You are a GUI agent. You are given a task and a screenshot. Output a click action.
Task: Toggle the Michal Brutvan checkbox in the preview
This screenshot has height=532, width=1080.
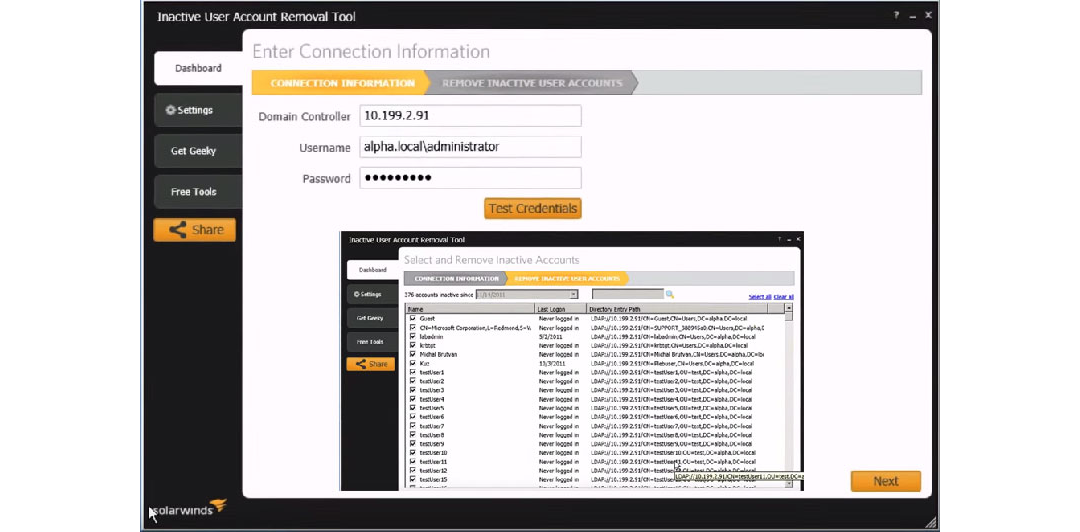click(413, 354)
